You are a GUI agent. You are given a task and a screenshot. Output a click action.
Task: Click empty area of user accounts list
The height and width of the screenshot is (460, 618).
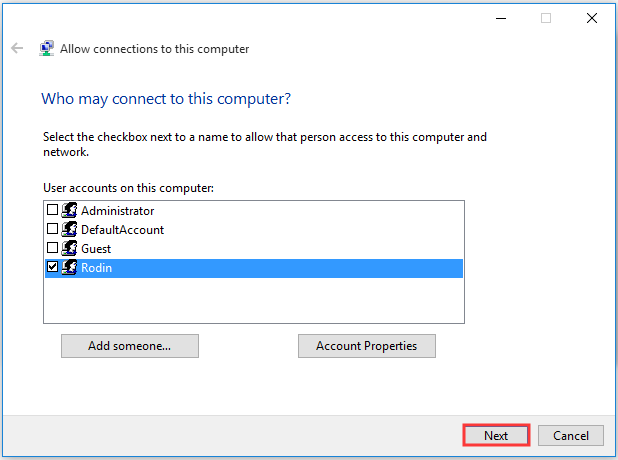(x=254, y=300)
